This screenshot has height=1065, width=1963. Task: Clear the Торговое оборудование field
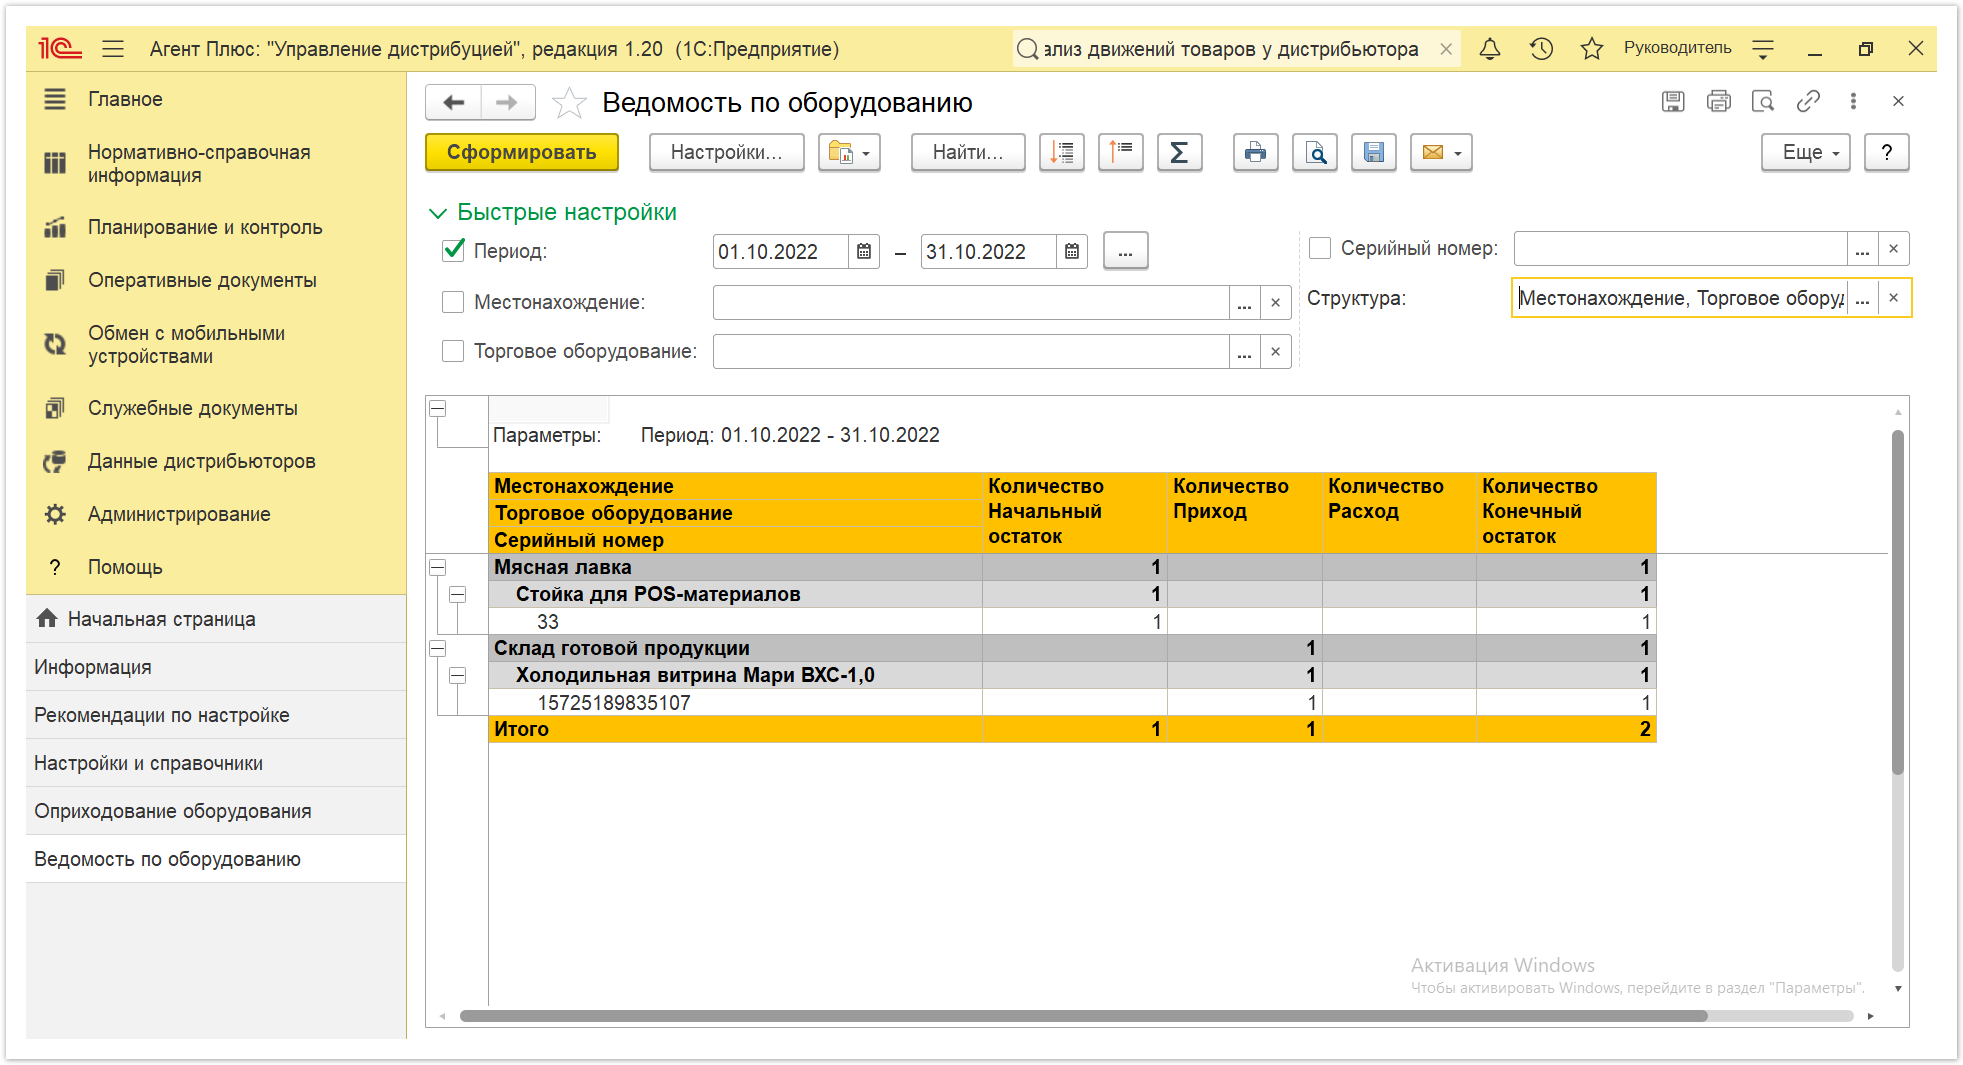coord(1276,351)
